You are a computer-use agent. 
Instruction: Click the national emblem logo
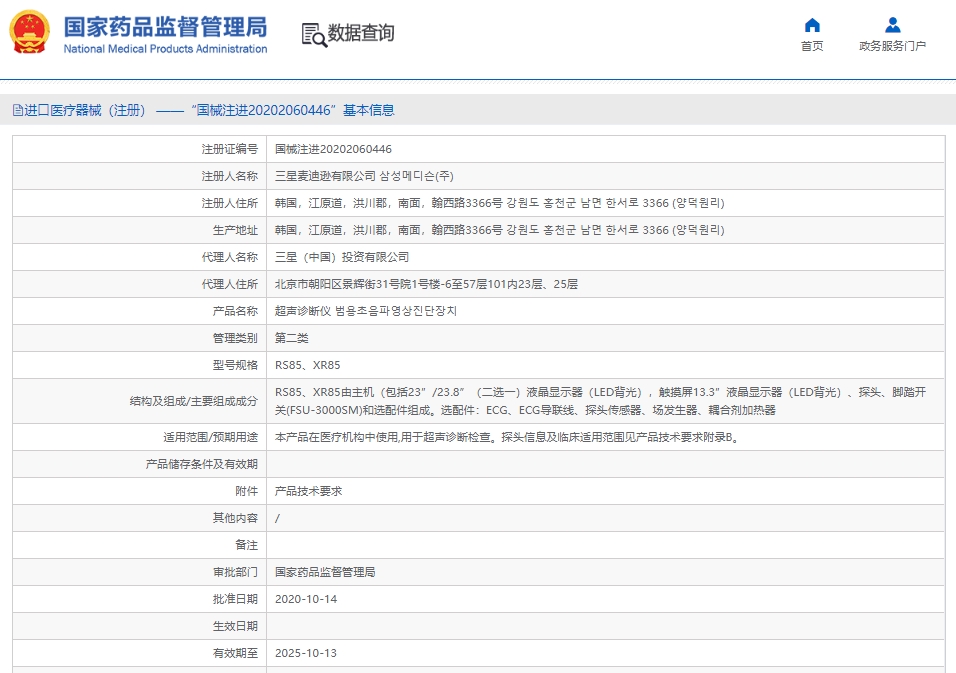coord(29,32)
